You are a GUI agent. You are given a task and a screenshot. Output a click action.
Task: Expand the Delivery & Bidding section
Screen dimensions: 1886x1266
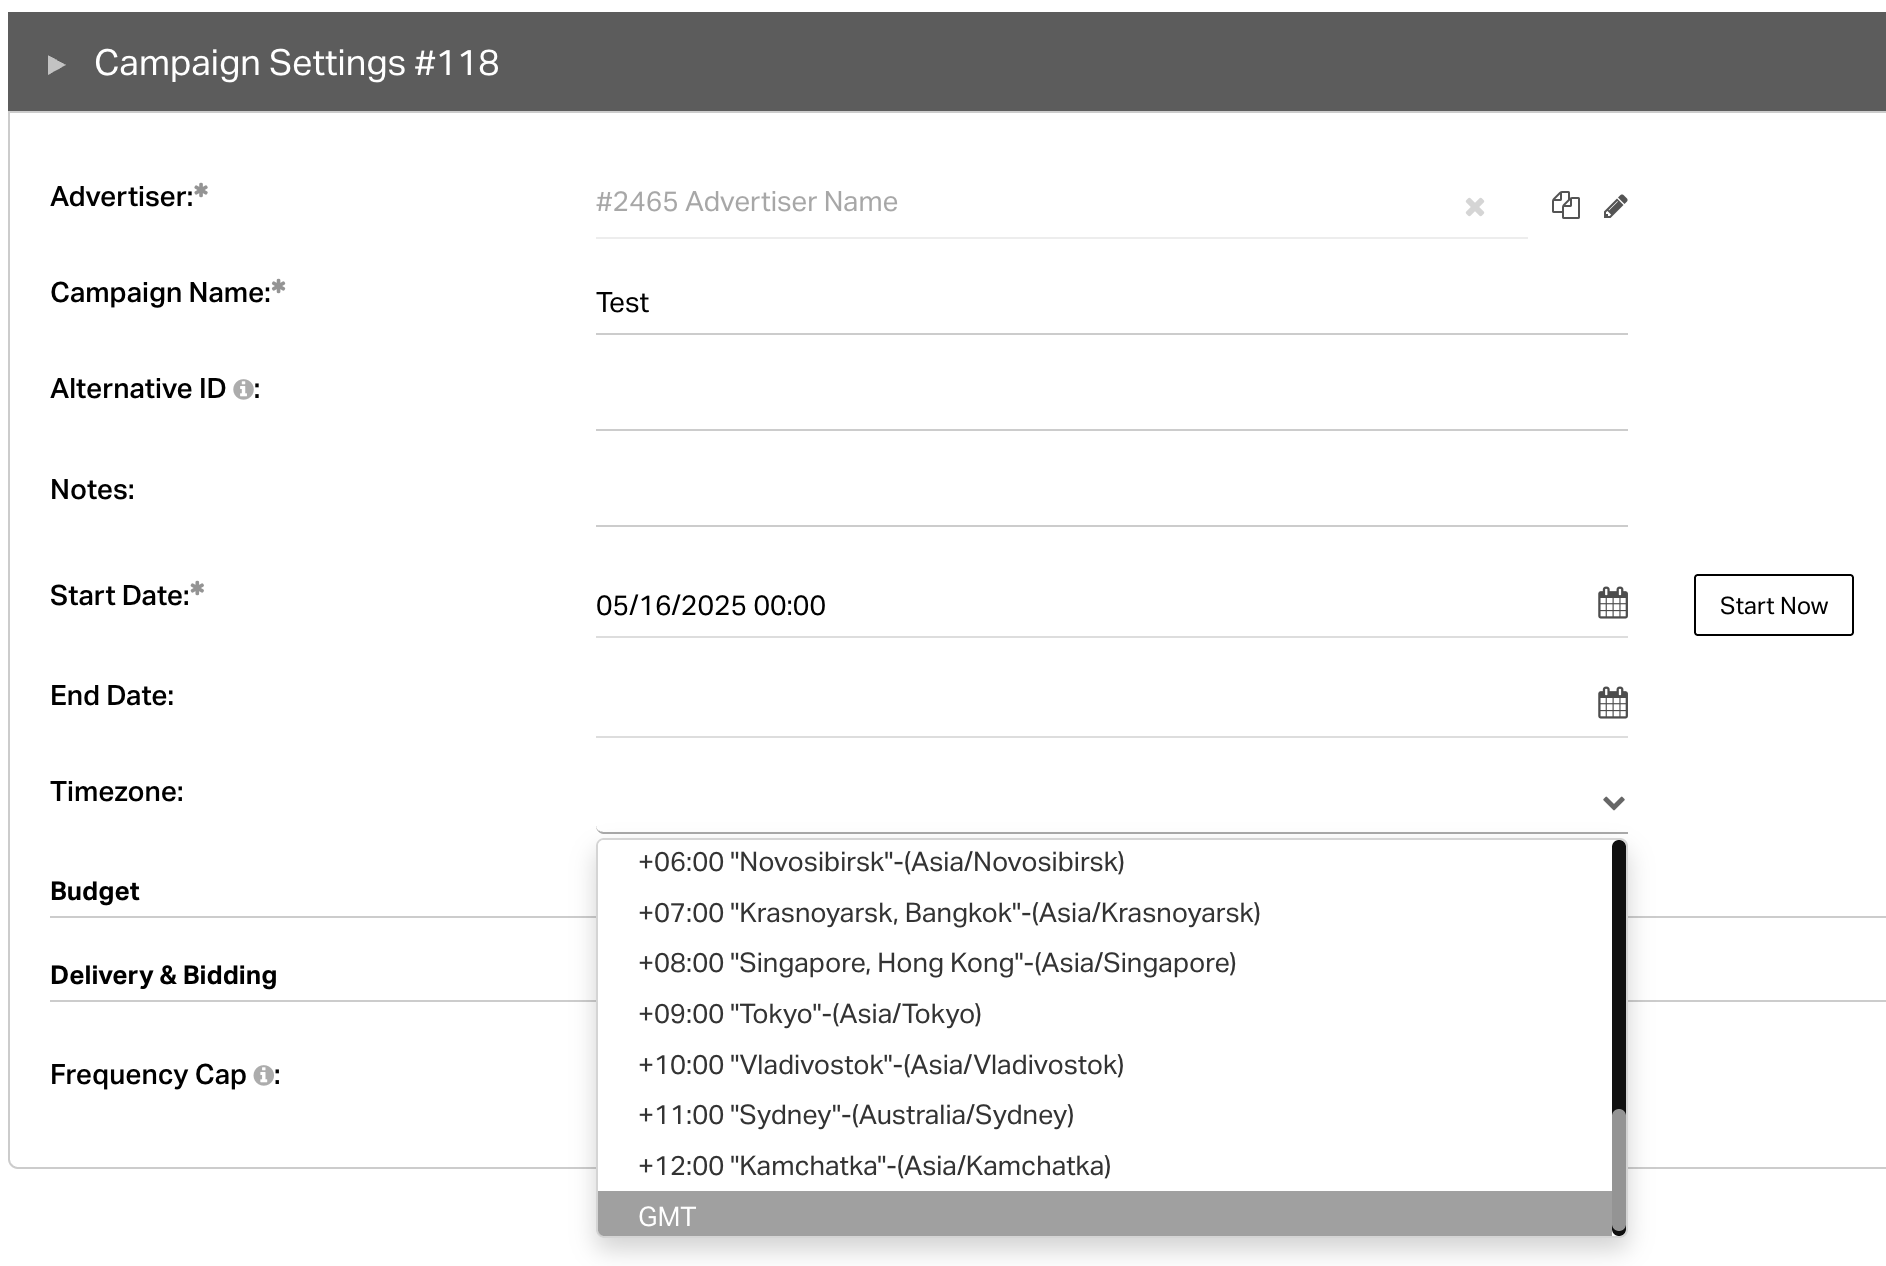click(x=164, y=975)
